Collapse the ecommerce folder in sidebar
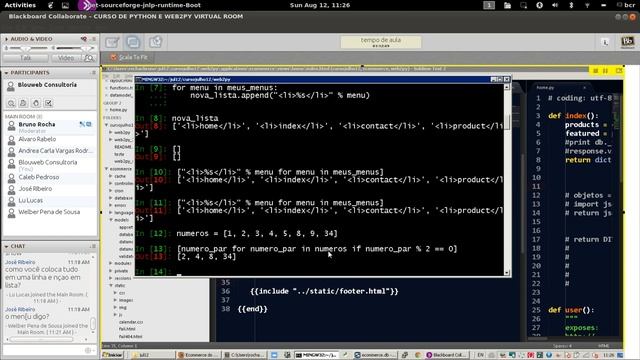Image resolution: width=640 pixels, height=360 pixels. click(x=107, y=169)
